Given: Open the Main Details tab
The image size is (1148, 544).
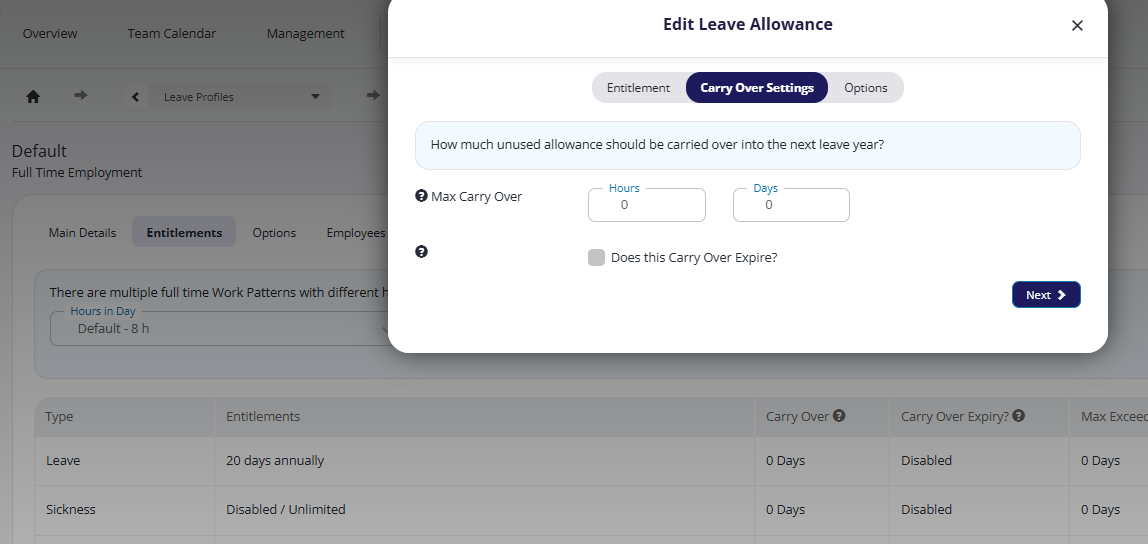Looking at the screenshot, I should [82, 233].
